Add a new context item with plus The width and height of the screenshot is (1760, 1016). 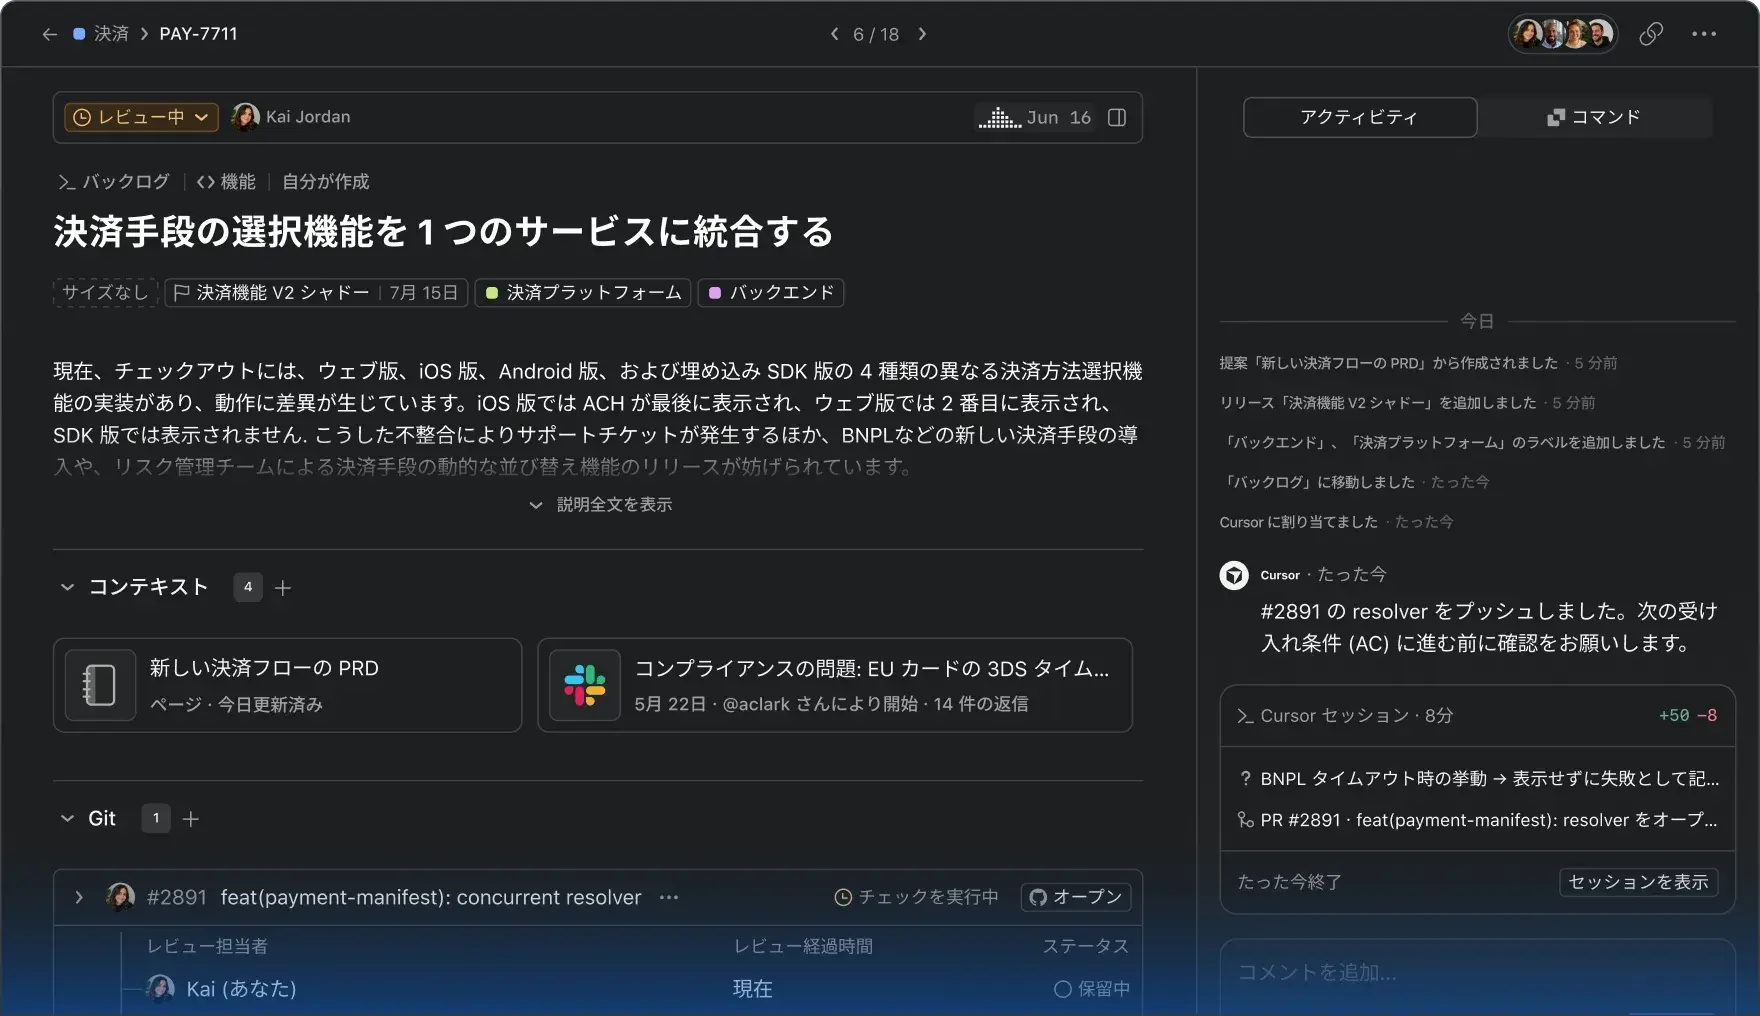point(283,588)
